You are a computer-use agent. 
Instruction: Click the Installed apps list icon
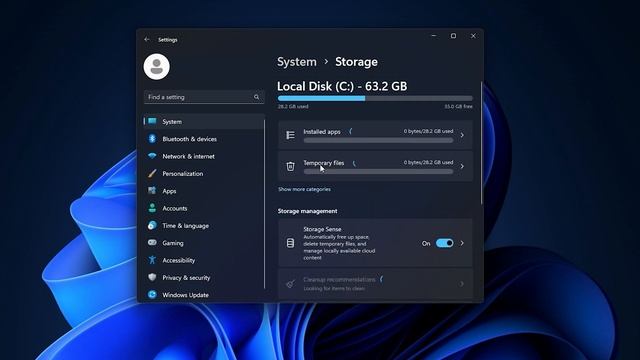290,135
